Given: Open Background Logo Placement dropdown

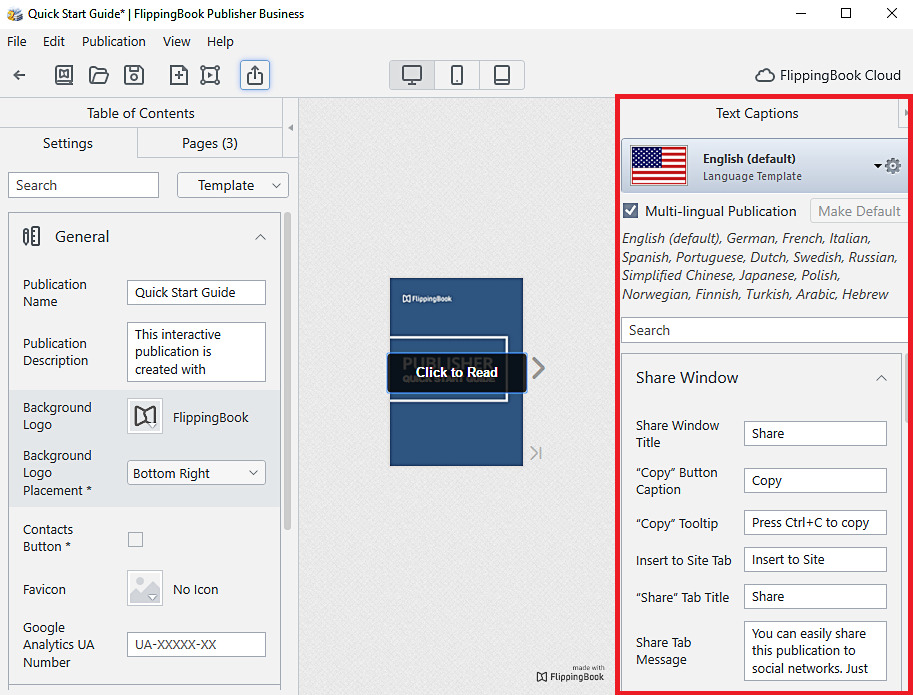Looking at the screenshot, I should 196,473.
